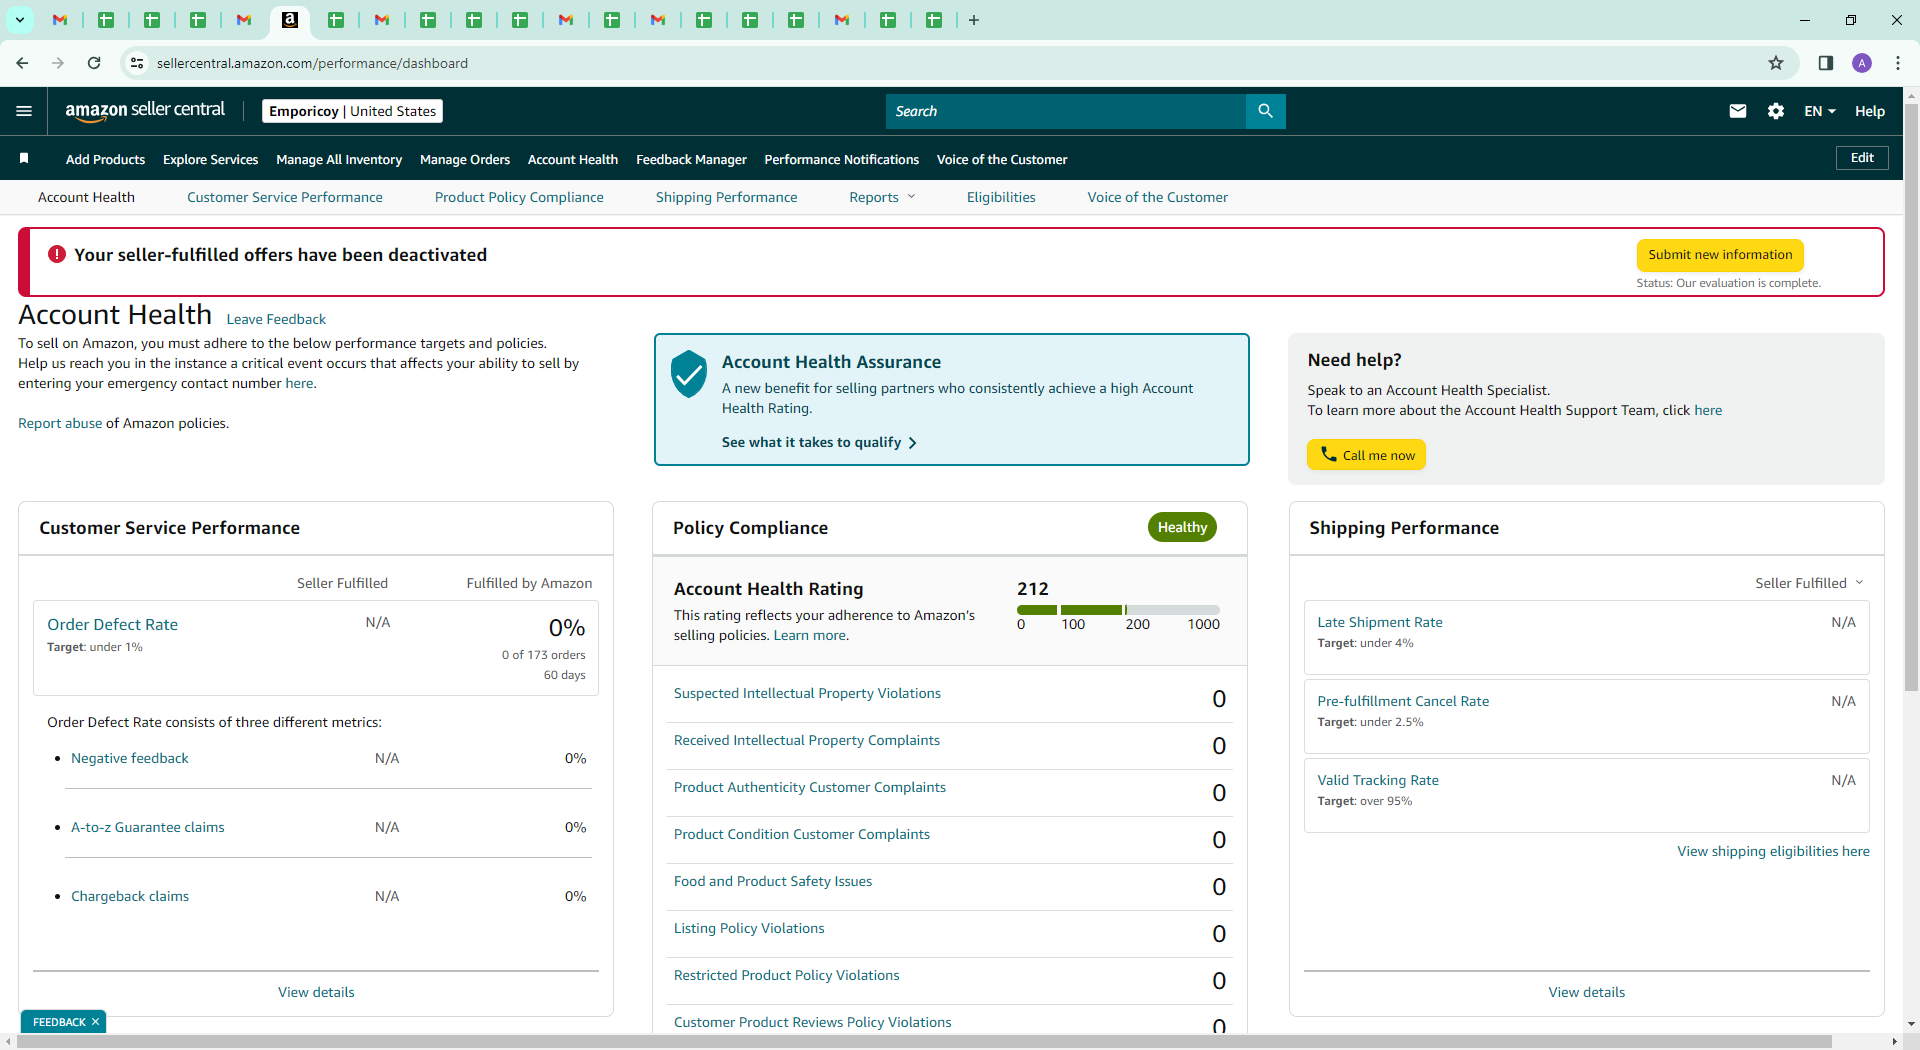Go back with the browser back arrow
1920x1050 pixels.
[22, 63]
